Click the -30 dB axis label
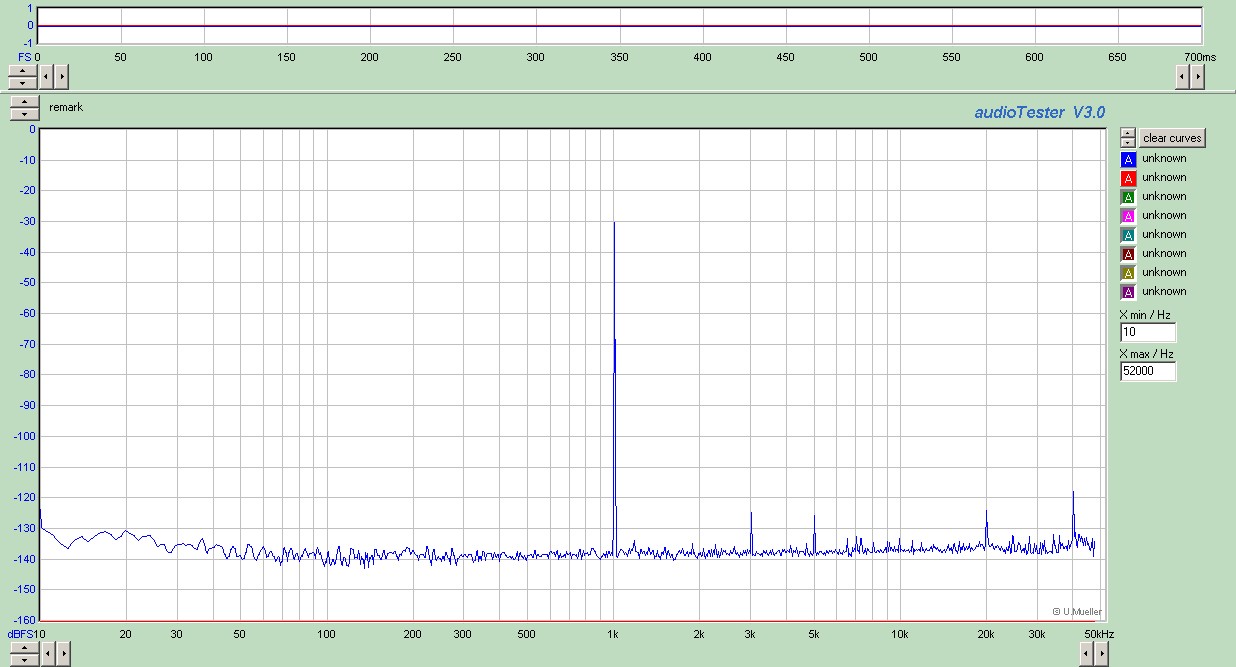The height and width of the screenshot is (667, 1236). 26,221
